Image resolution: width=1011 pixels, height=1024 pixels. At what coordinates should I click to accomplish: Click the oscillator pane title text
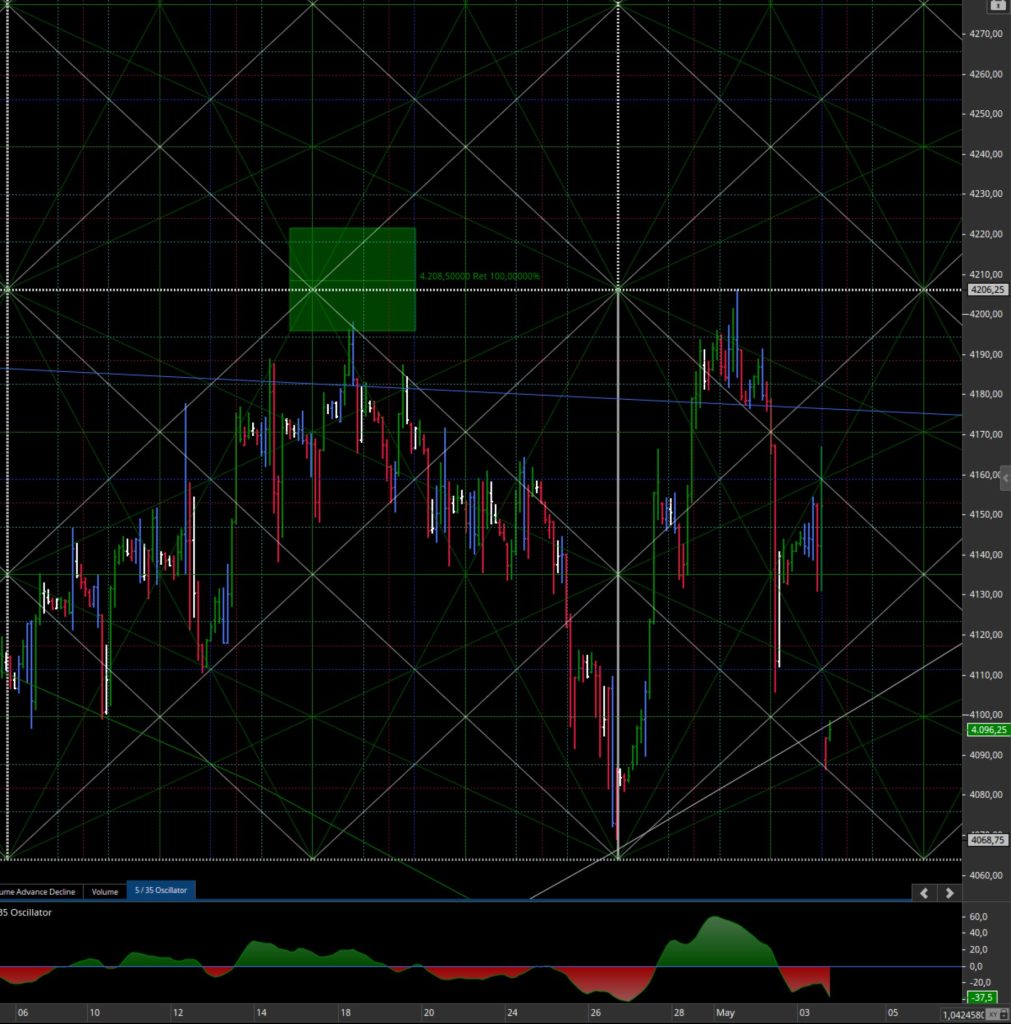(x=26, y=912)
